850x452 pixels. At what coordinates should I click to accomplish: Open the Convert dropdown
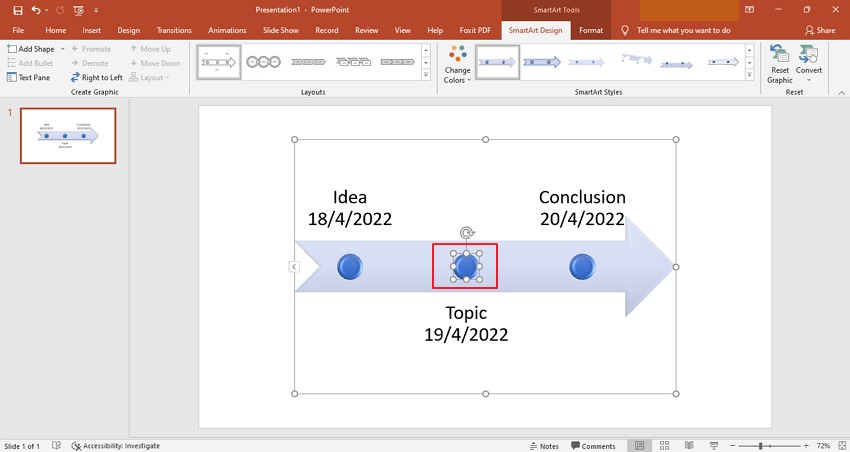click(809, 64)
